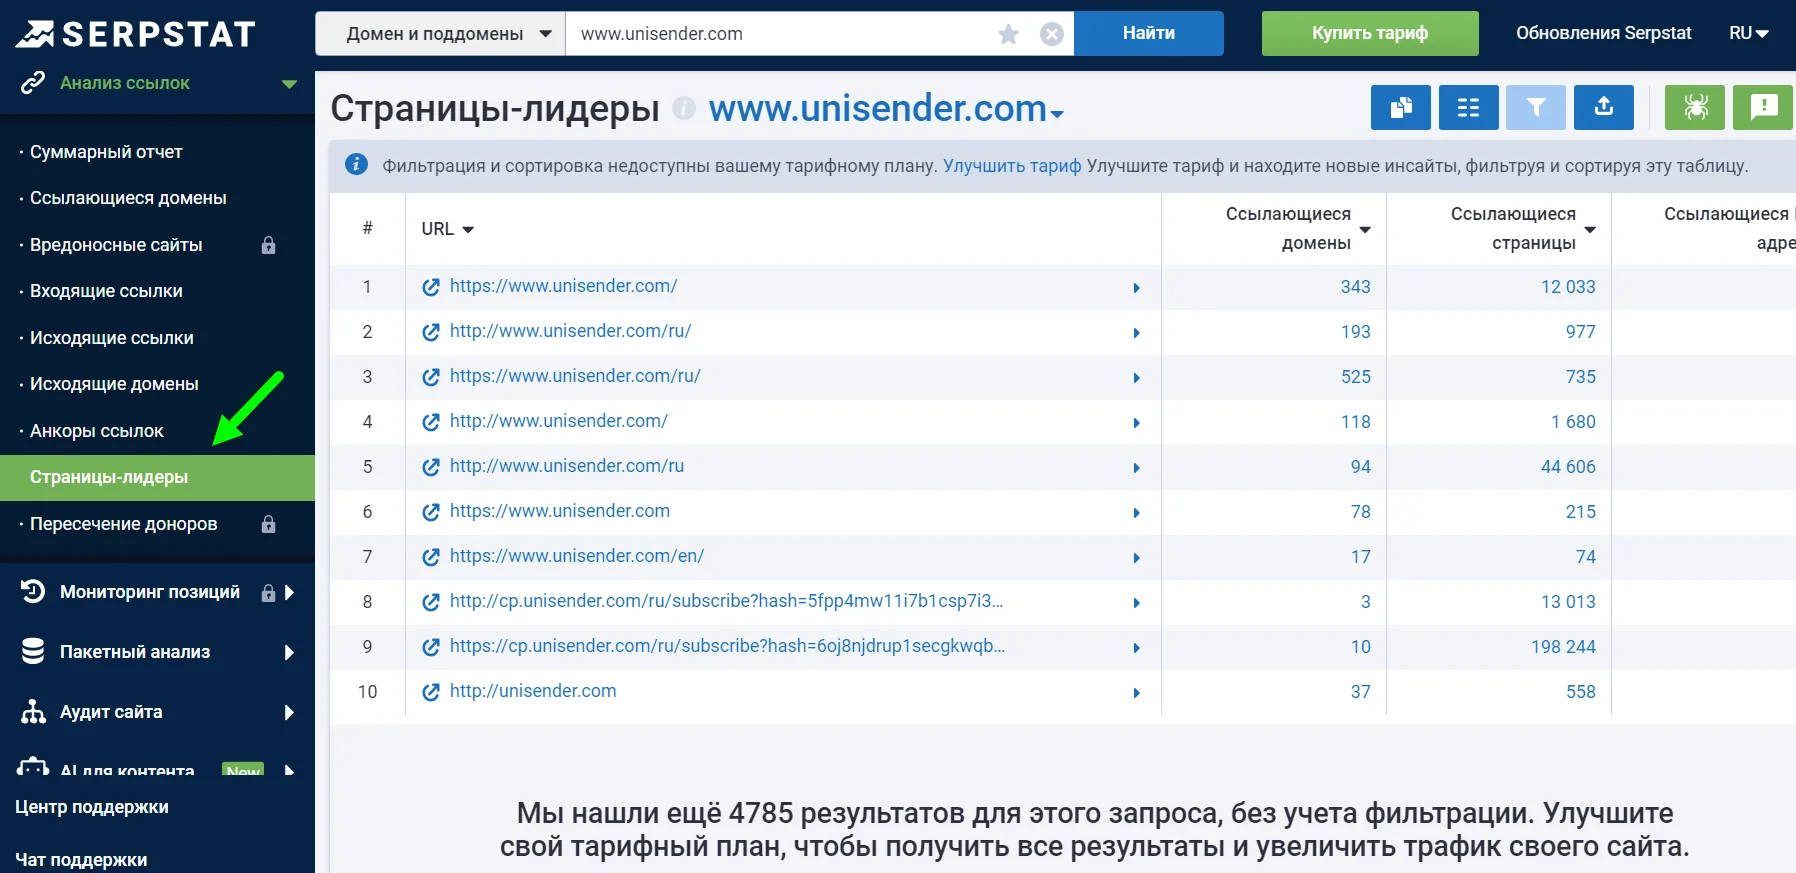Collapse the Анализ ссылок section
Screen dimensions: 1796x873
289,84
